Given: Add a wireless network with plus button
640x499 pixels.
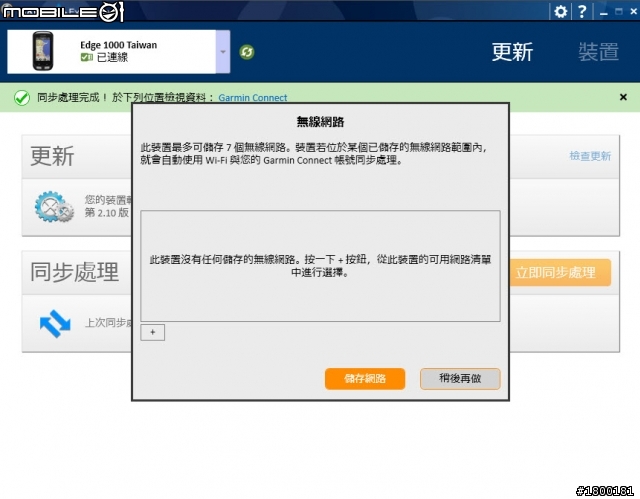Looking at the screenshot, I should point(153,332).
